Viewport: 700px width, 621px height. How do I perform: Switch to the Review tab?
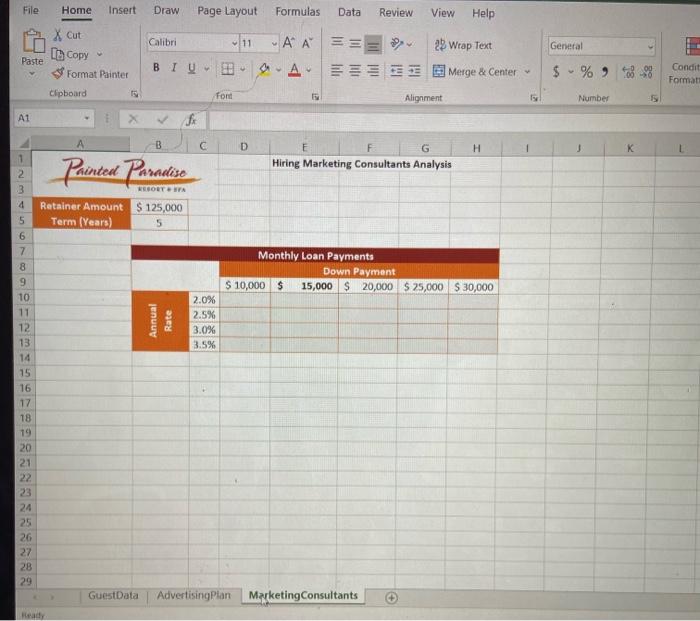coord(396,13)
